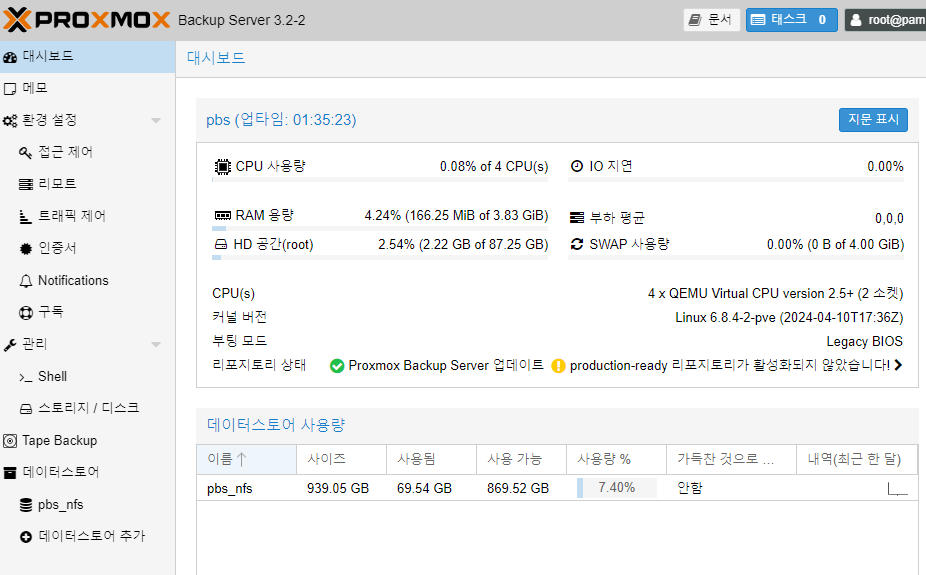Collapse the 환경 설정 section arrow

tap(156, 120)
